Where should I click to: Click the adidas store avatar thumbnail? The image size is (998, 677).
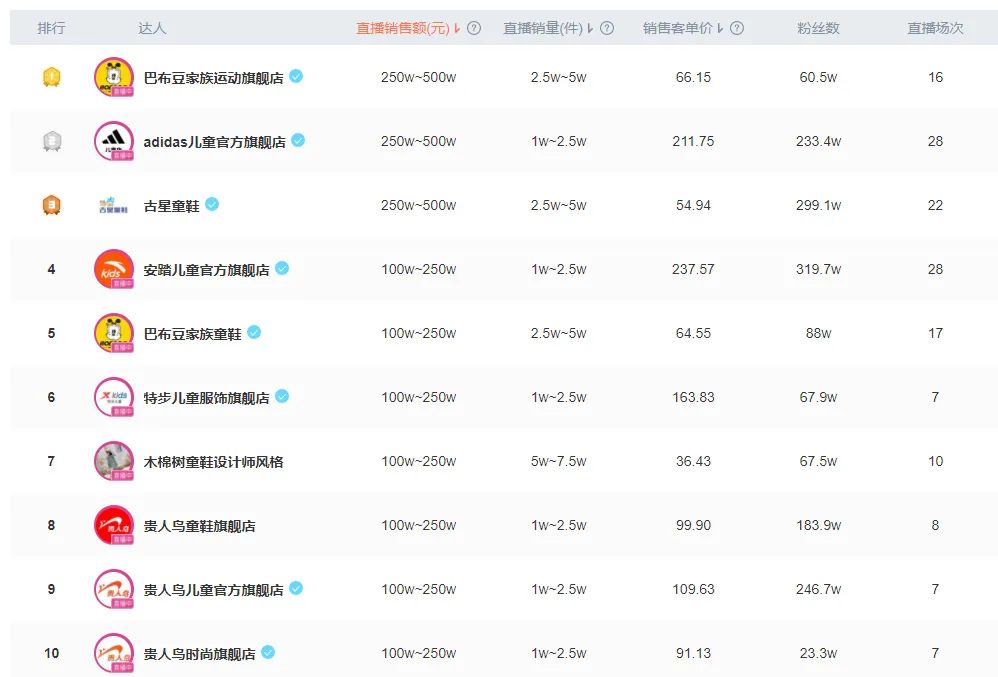(x=113, y=140)
